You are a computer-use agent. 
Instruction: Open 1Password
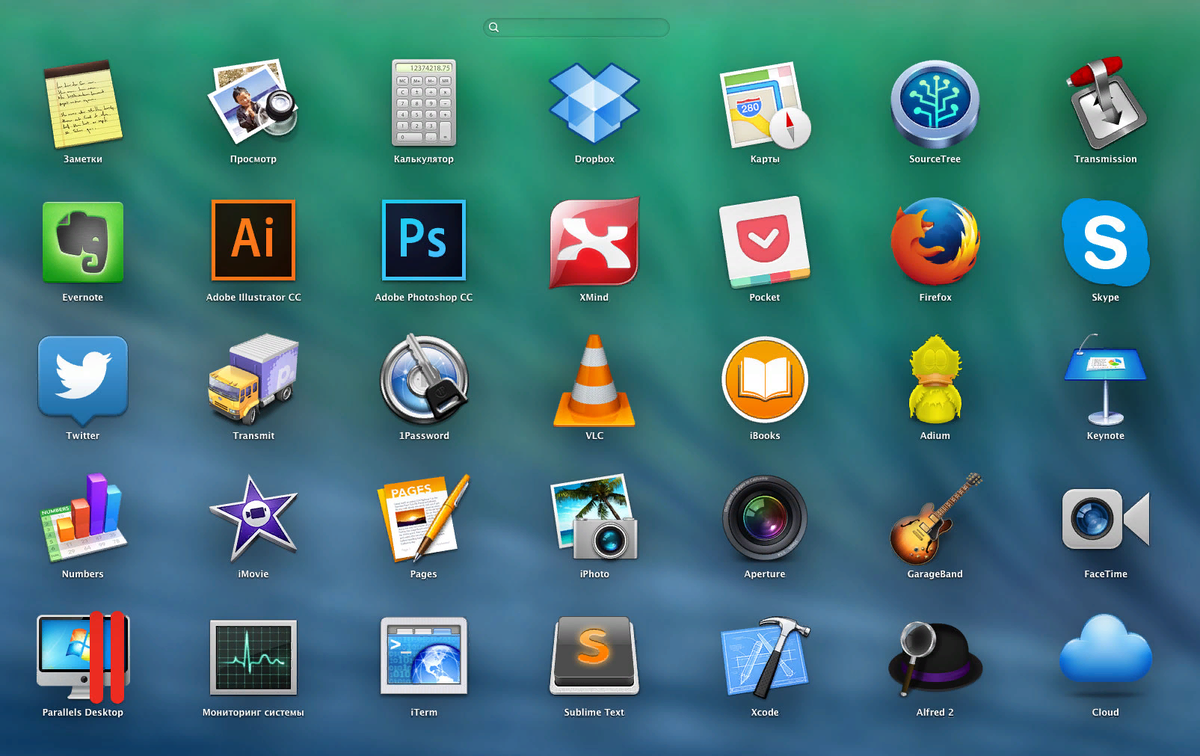tap(423, 380)
